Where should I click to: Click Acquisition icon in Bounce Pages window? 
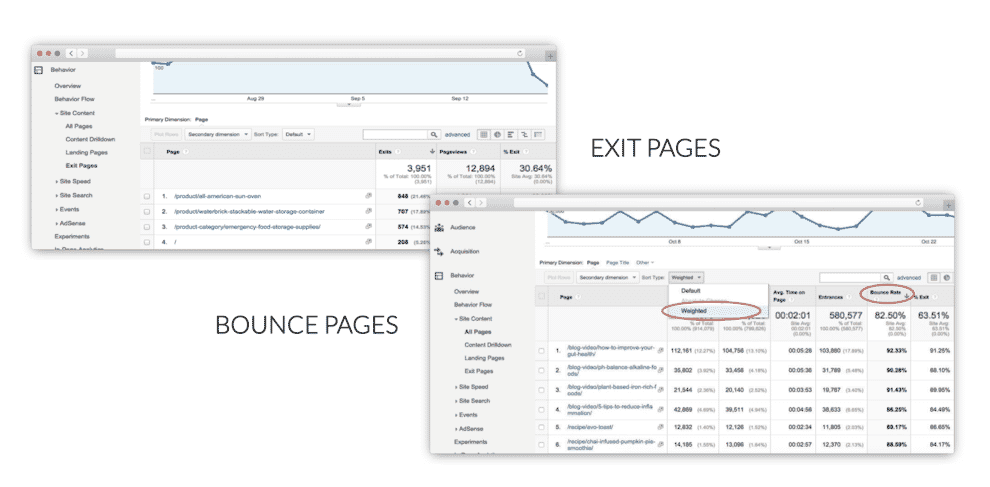tap(439, 251)
